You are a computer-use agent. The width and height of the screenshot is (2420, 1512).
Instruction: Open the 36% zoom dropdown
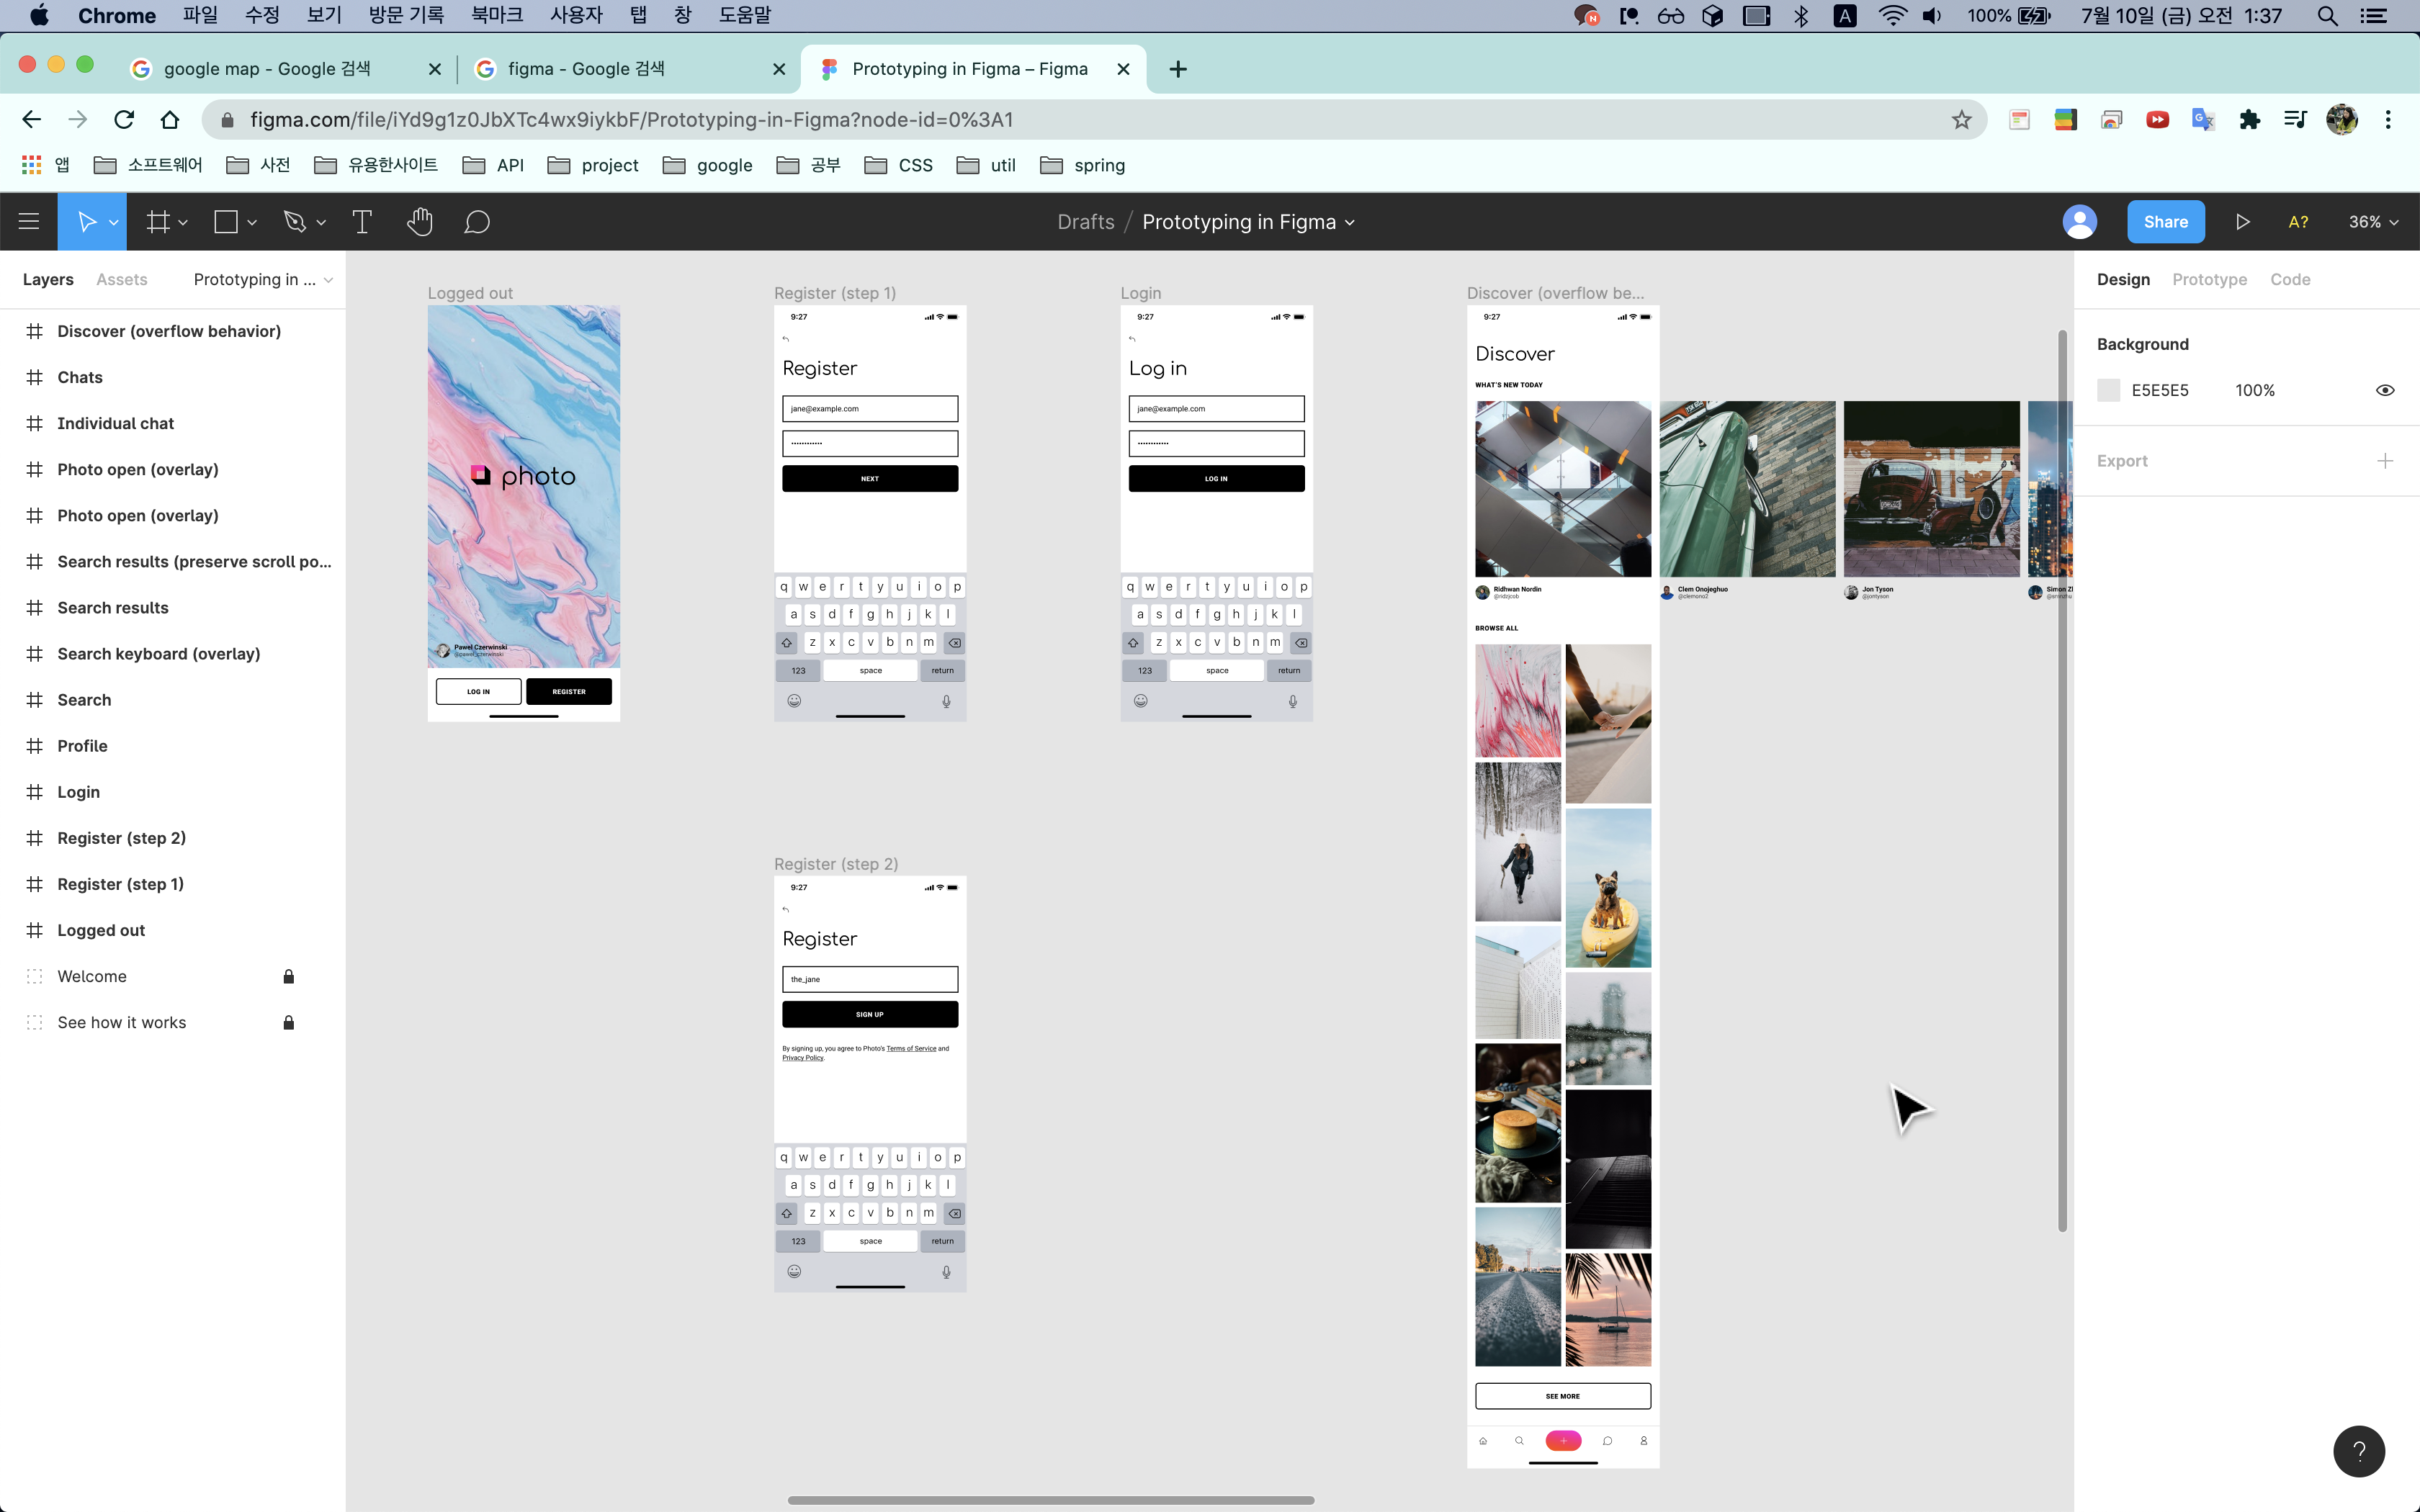tap(2373, 222)
